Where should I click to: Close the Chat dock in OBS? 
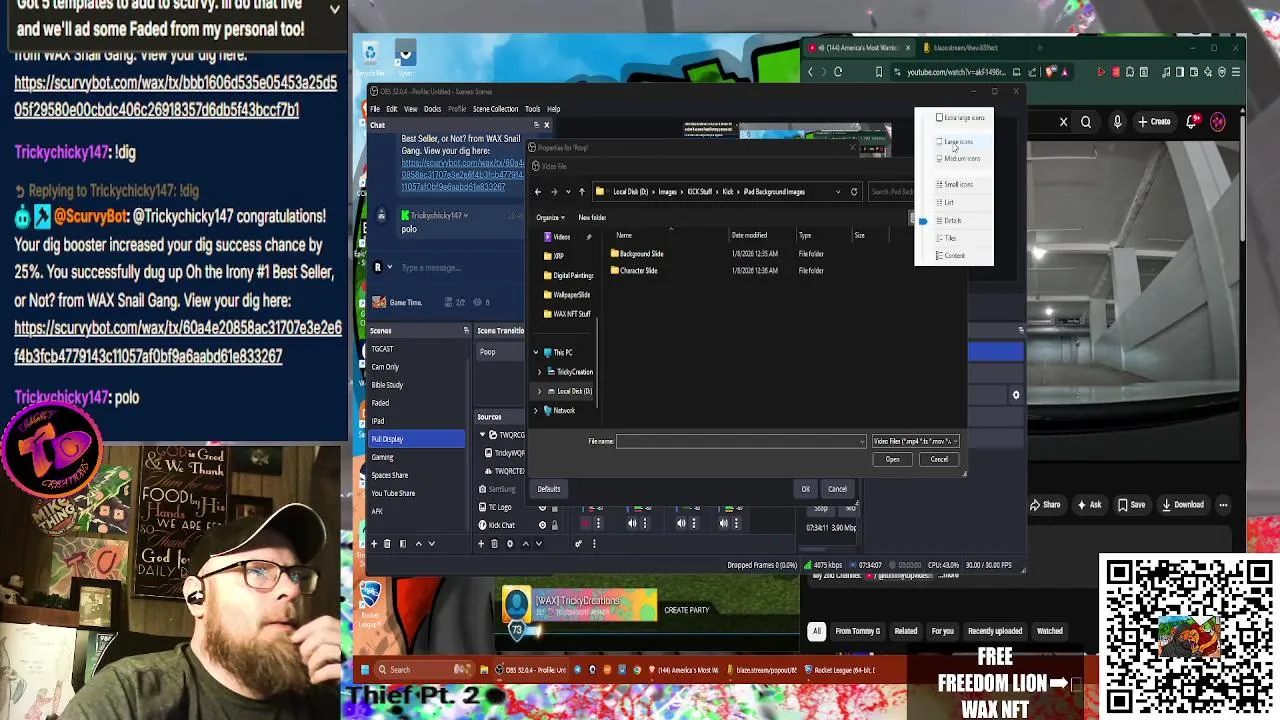click(546, 125)
